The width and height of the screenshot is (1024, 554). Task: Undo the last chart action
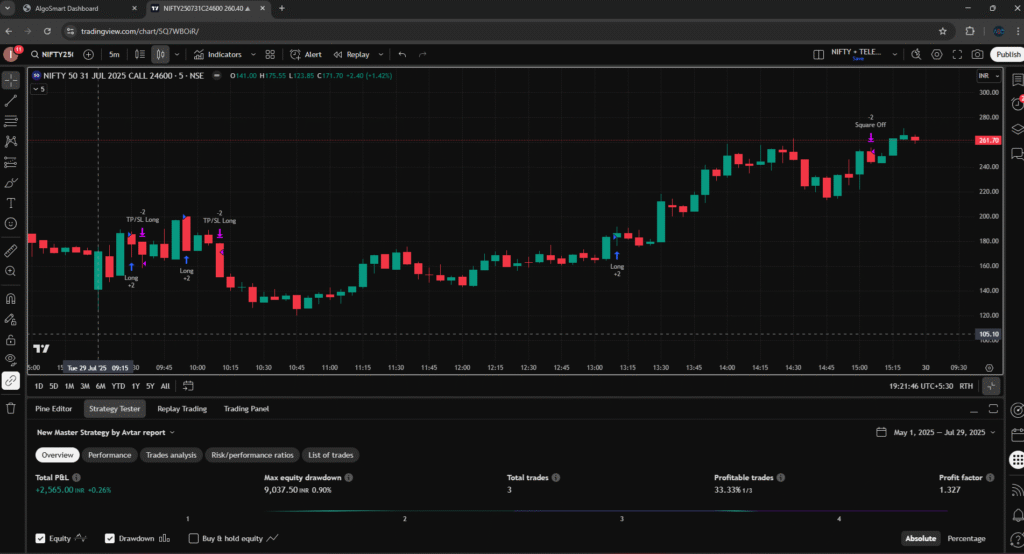tap(402, 54)
